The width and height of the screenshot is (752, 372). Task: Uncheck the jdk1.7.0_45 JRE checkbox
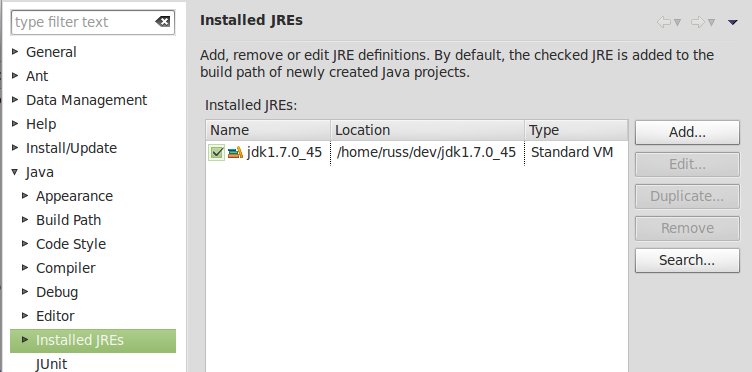click(217, 152)
